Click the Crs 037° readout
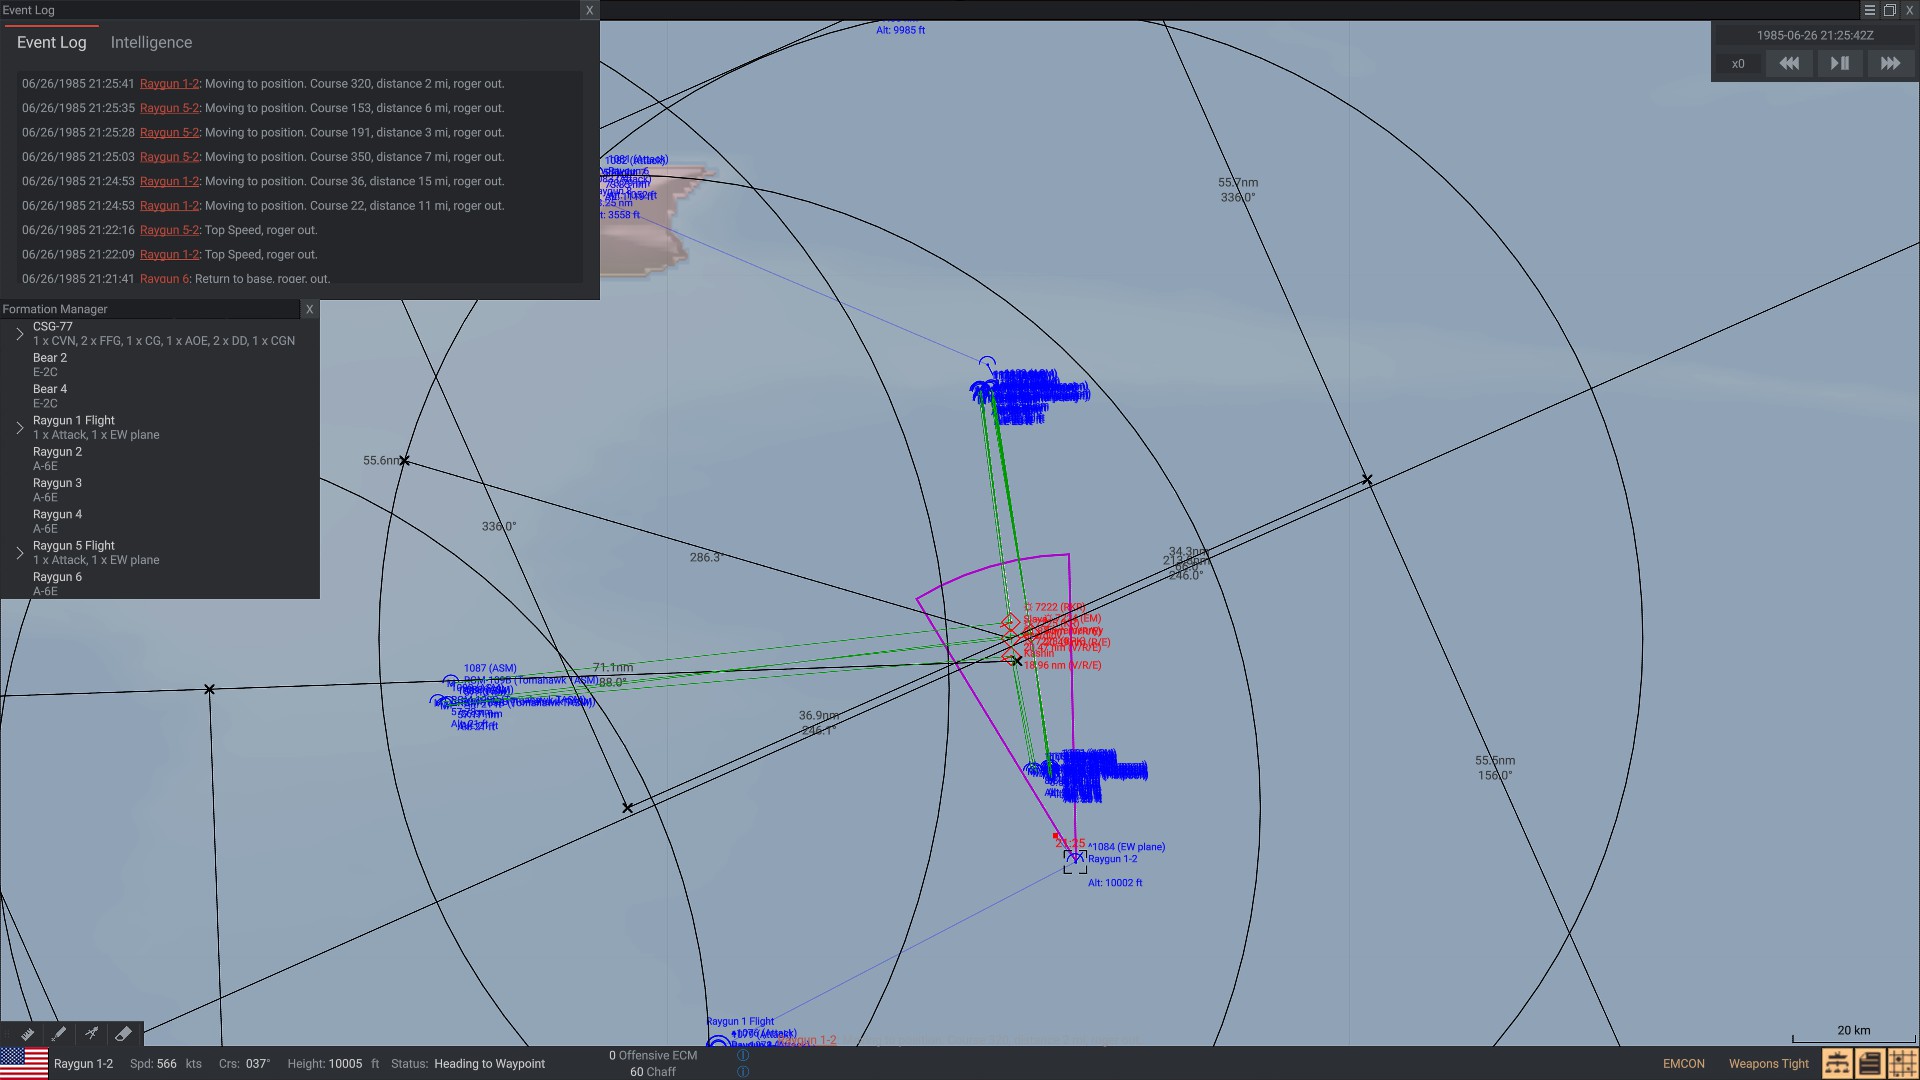The image size is (1920, 1080). pyautogui.click(x=244, y=1064)
